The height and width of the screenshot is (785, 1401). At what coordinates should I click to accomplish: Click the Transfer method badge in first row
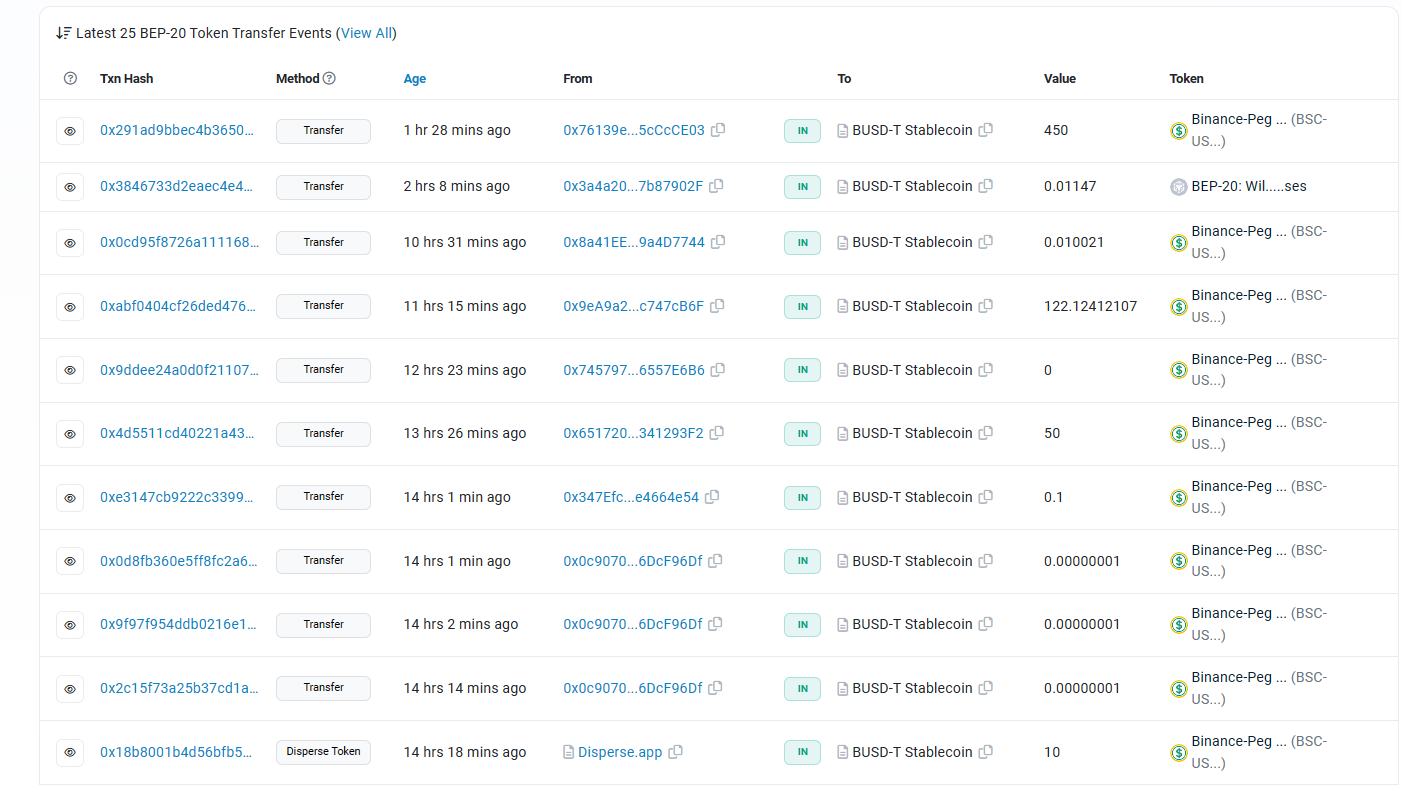pos(323,130)
